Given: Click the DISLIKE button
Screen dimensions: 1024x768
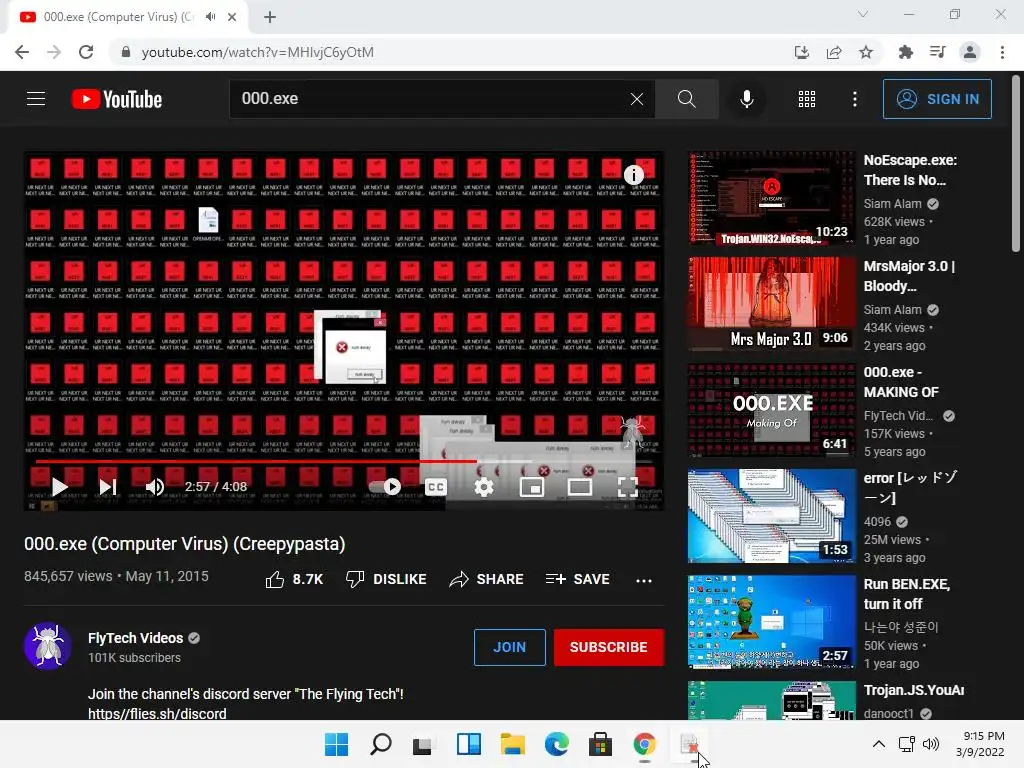Looking at the screenshot, I should coord(386,579).
